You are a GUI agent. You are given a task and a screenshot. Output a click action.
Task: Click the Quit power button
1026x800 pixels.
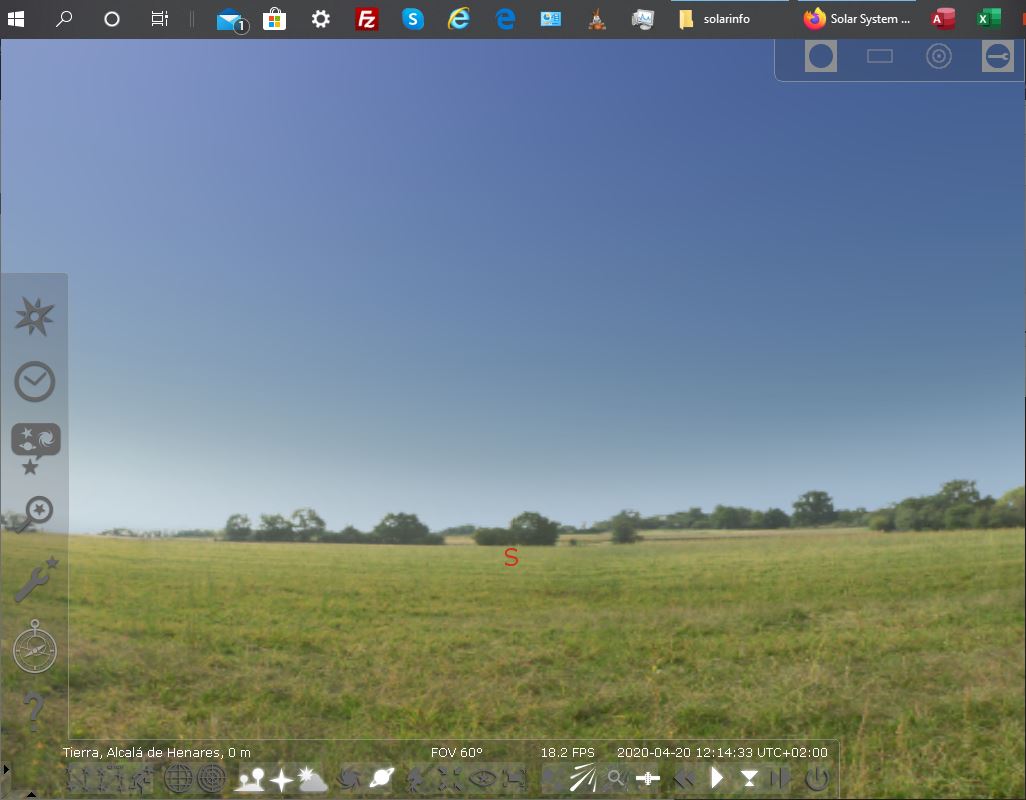(816, 778)
